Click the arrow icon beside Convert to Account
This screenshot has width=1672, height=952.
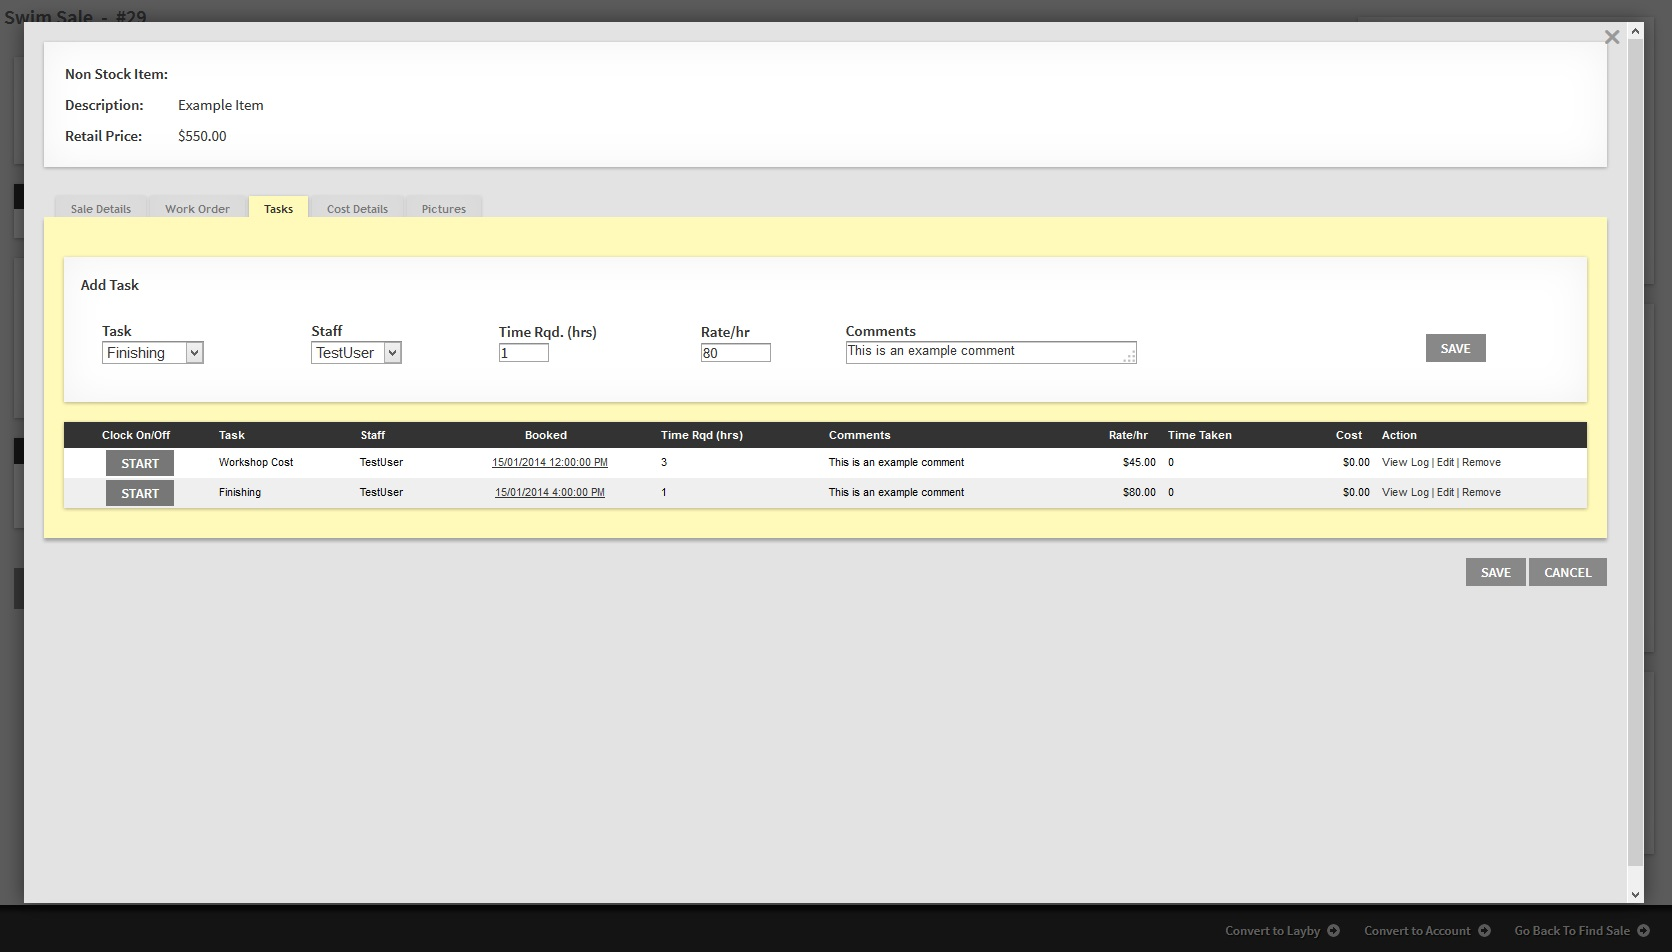[1484, 931]
